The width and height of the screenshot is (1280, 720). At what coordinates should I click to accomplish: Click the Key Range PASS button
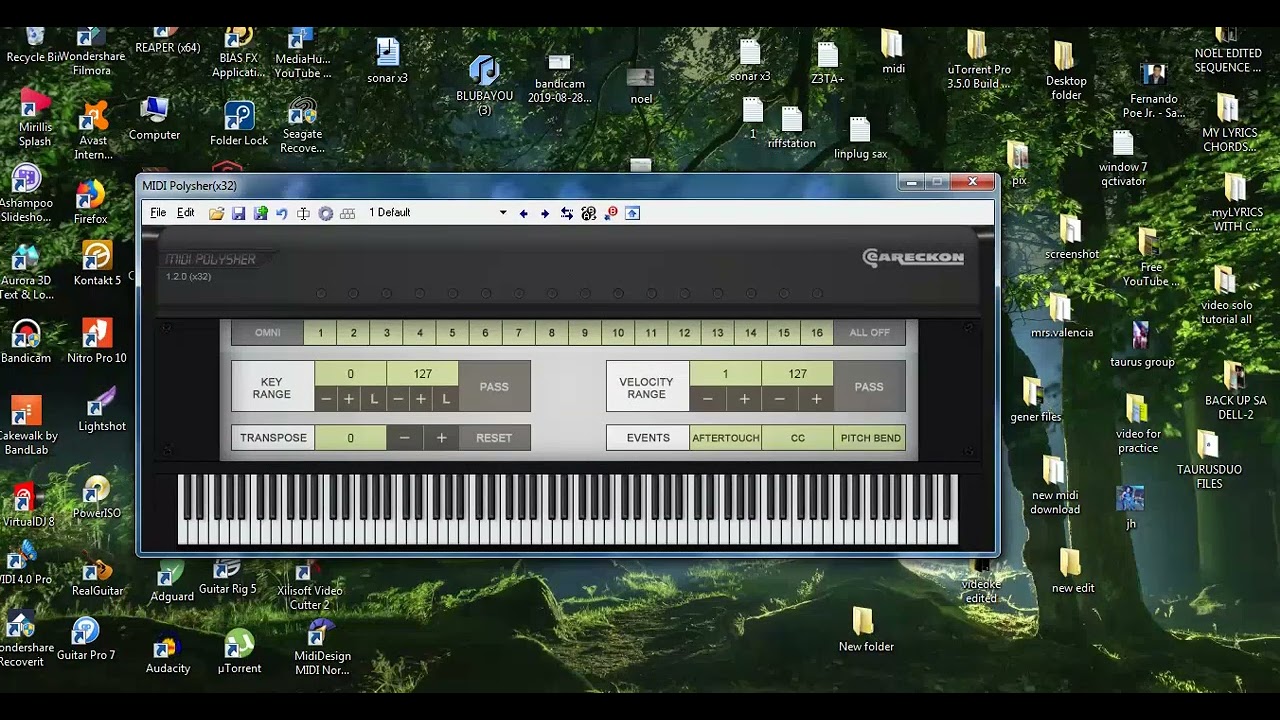[x=494, y=387]
